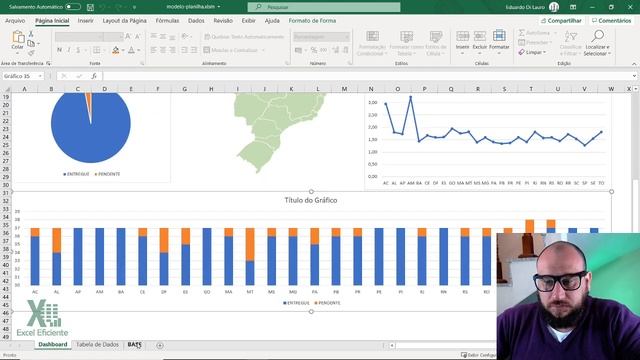Click the Align Right icon
The image size is (640, 360).
click(x=172, y=50)
